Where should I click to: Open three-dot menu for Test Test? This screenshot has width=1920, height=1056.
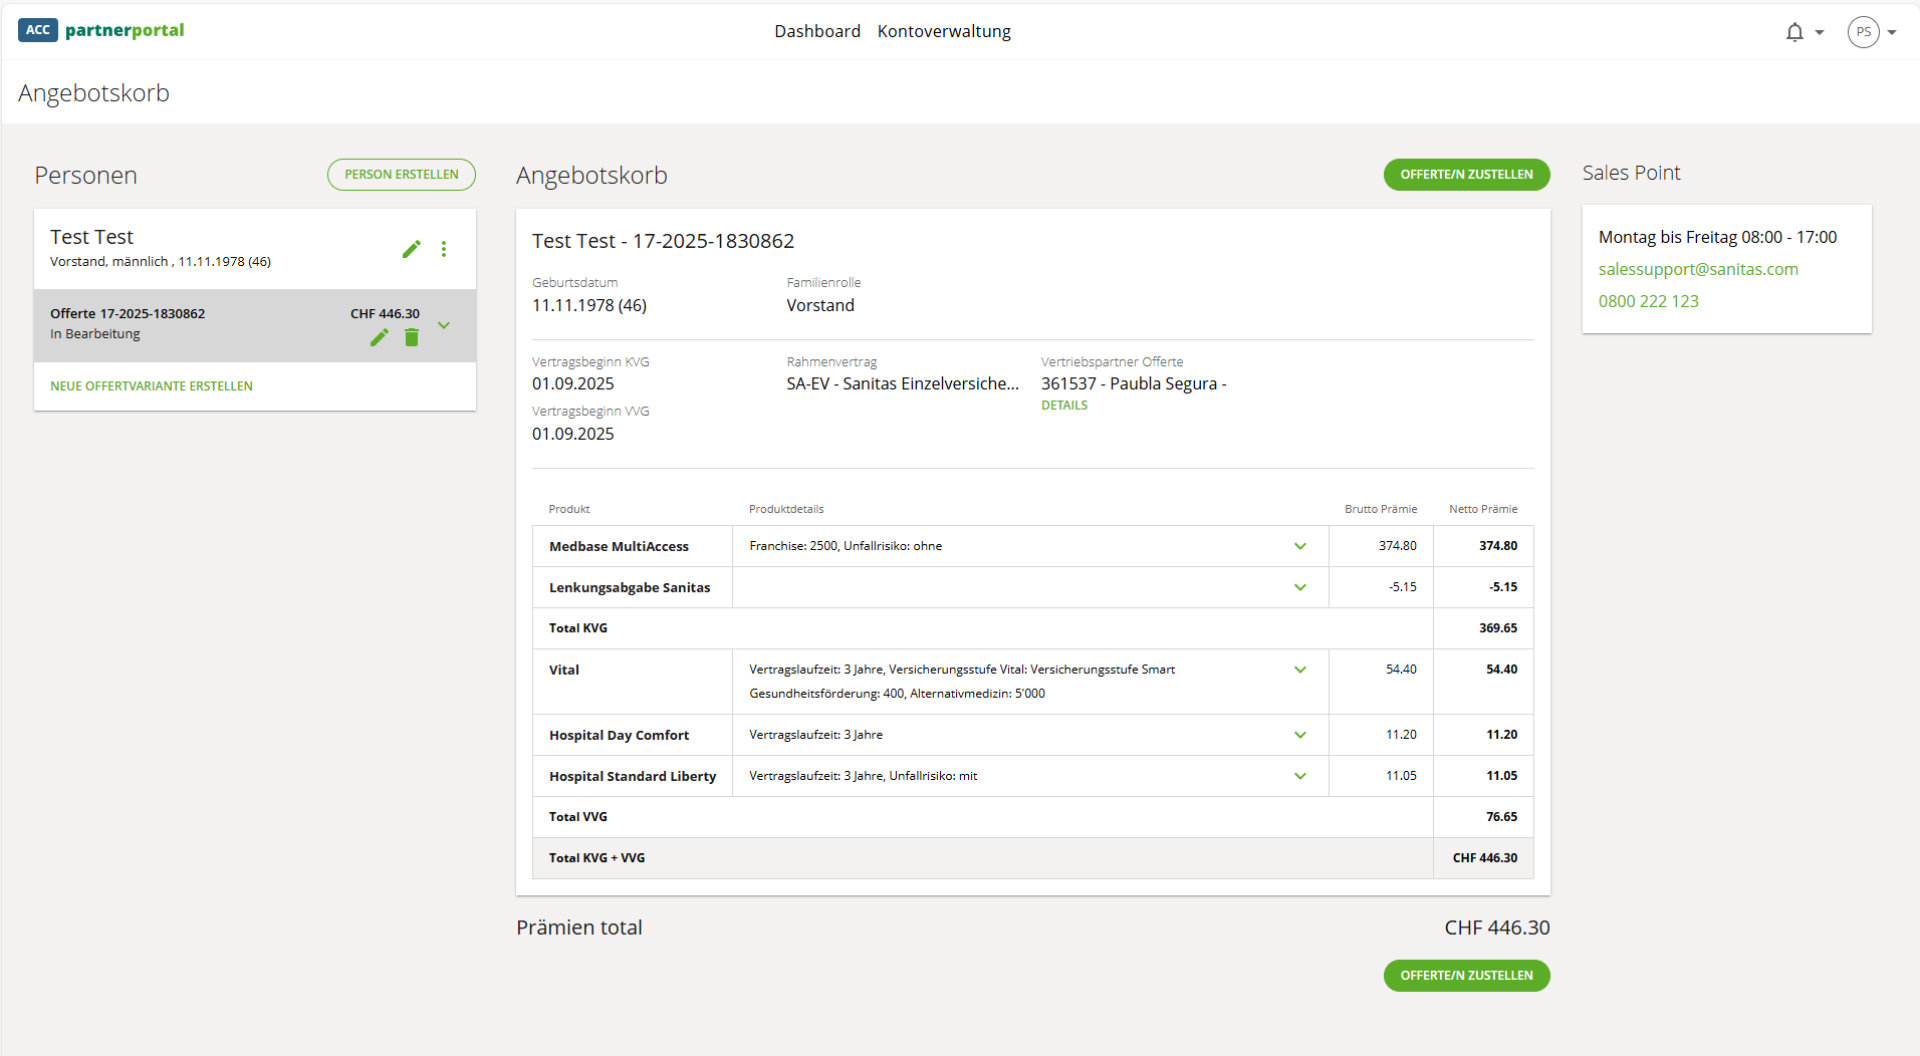(444, 249)
